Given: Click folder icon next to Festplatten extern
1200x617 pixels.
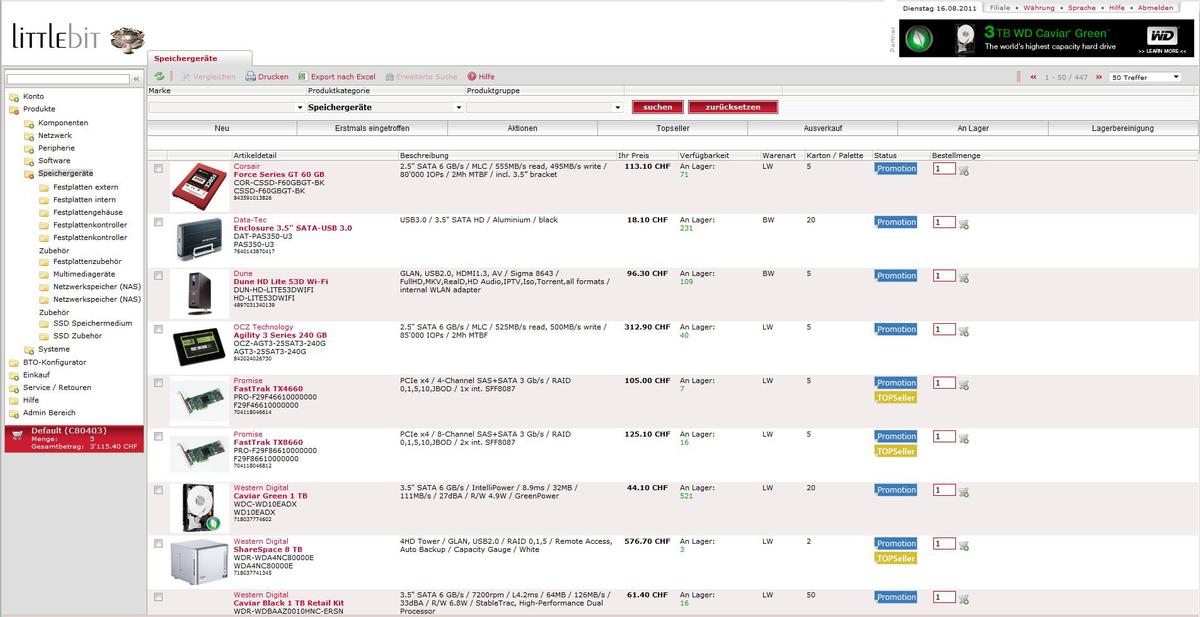Looking at the screenshot, I should [x=43, y=187].
